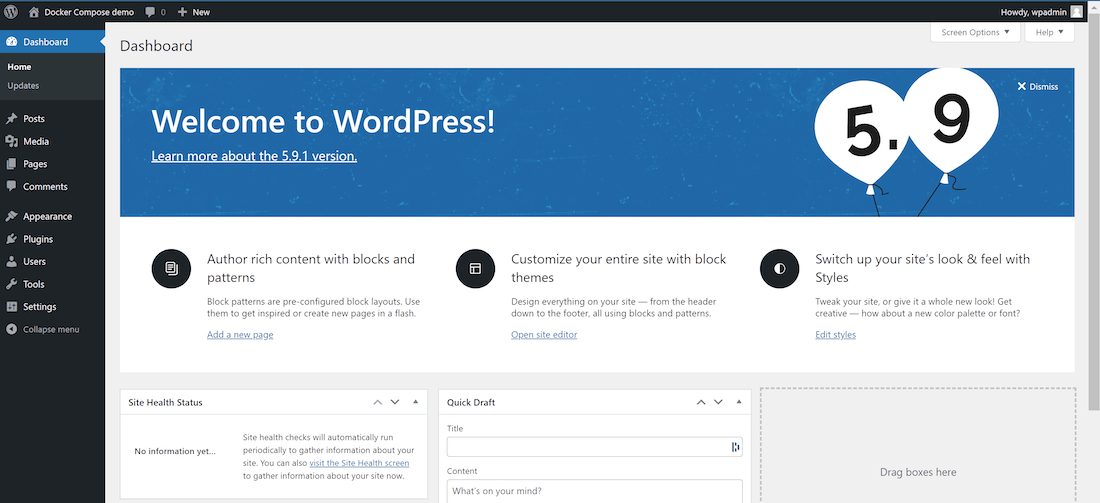Toggle the Quick Draft panel closed
The image size is (1100, 503).
tap(739, 402)
